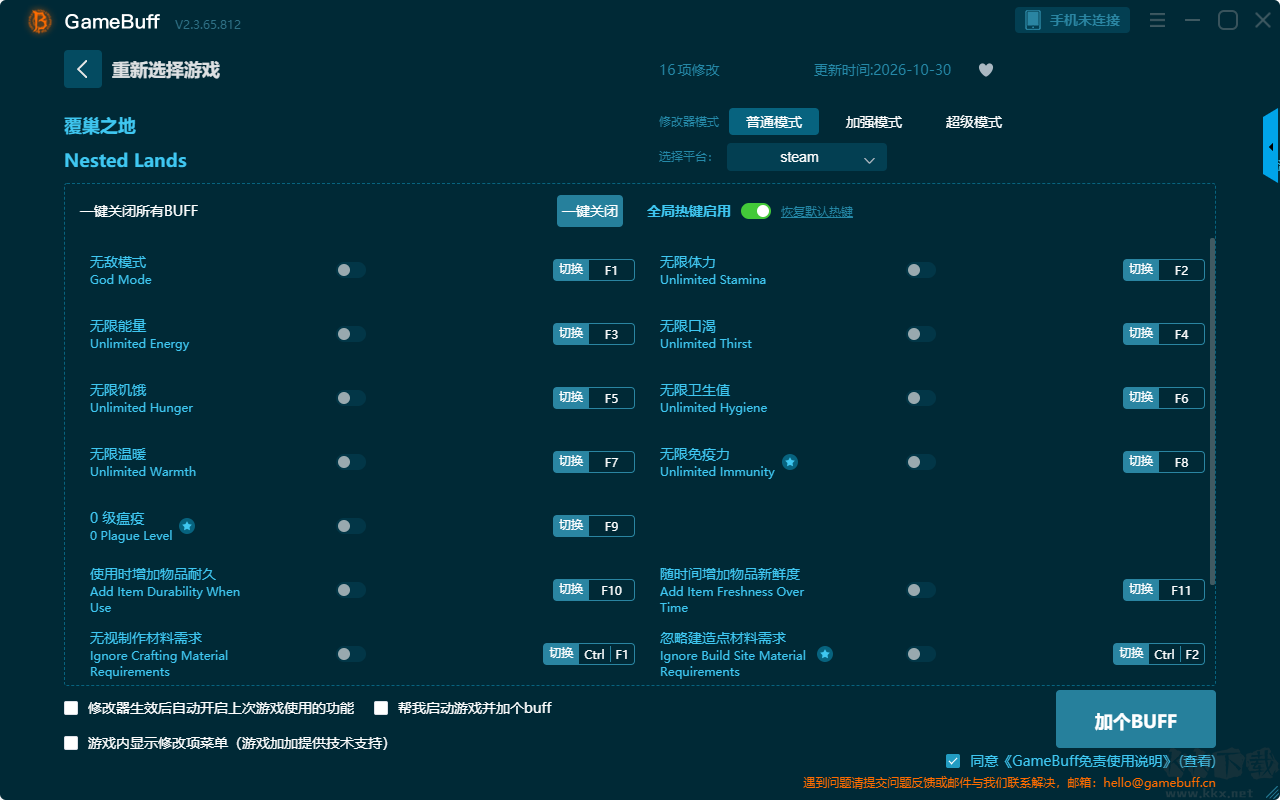Open the F1 hotkey selector for God Mode

pyautogui.click(x=611, y=270)
